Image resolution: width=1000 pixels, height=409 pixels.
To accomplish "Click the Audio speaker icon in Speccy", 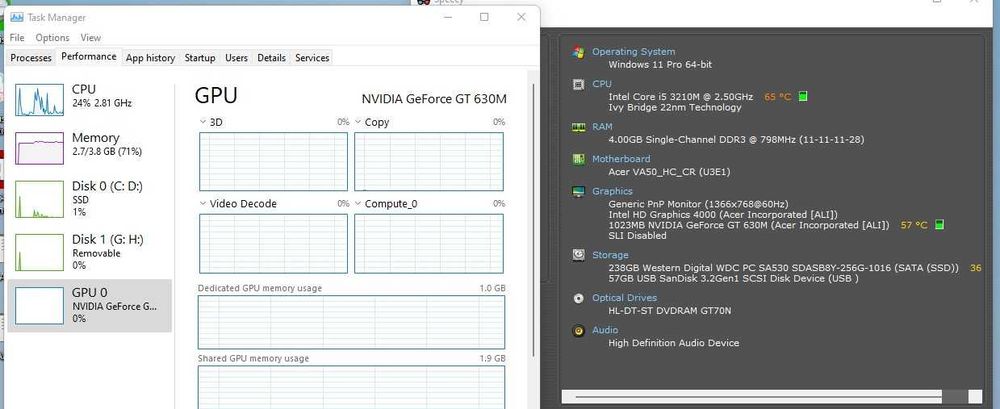I will pos(578,331).
